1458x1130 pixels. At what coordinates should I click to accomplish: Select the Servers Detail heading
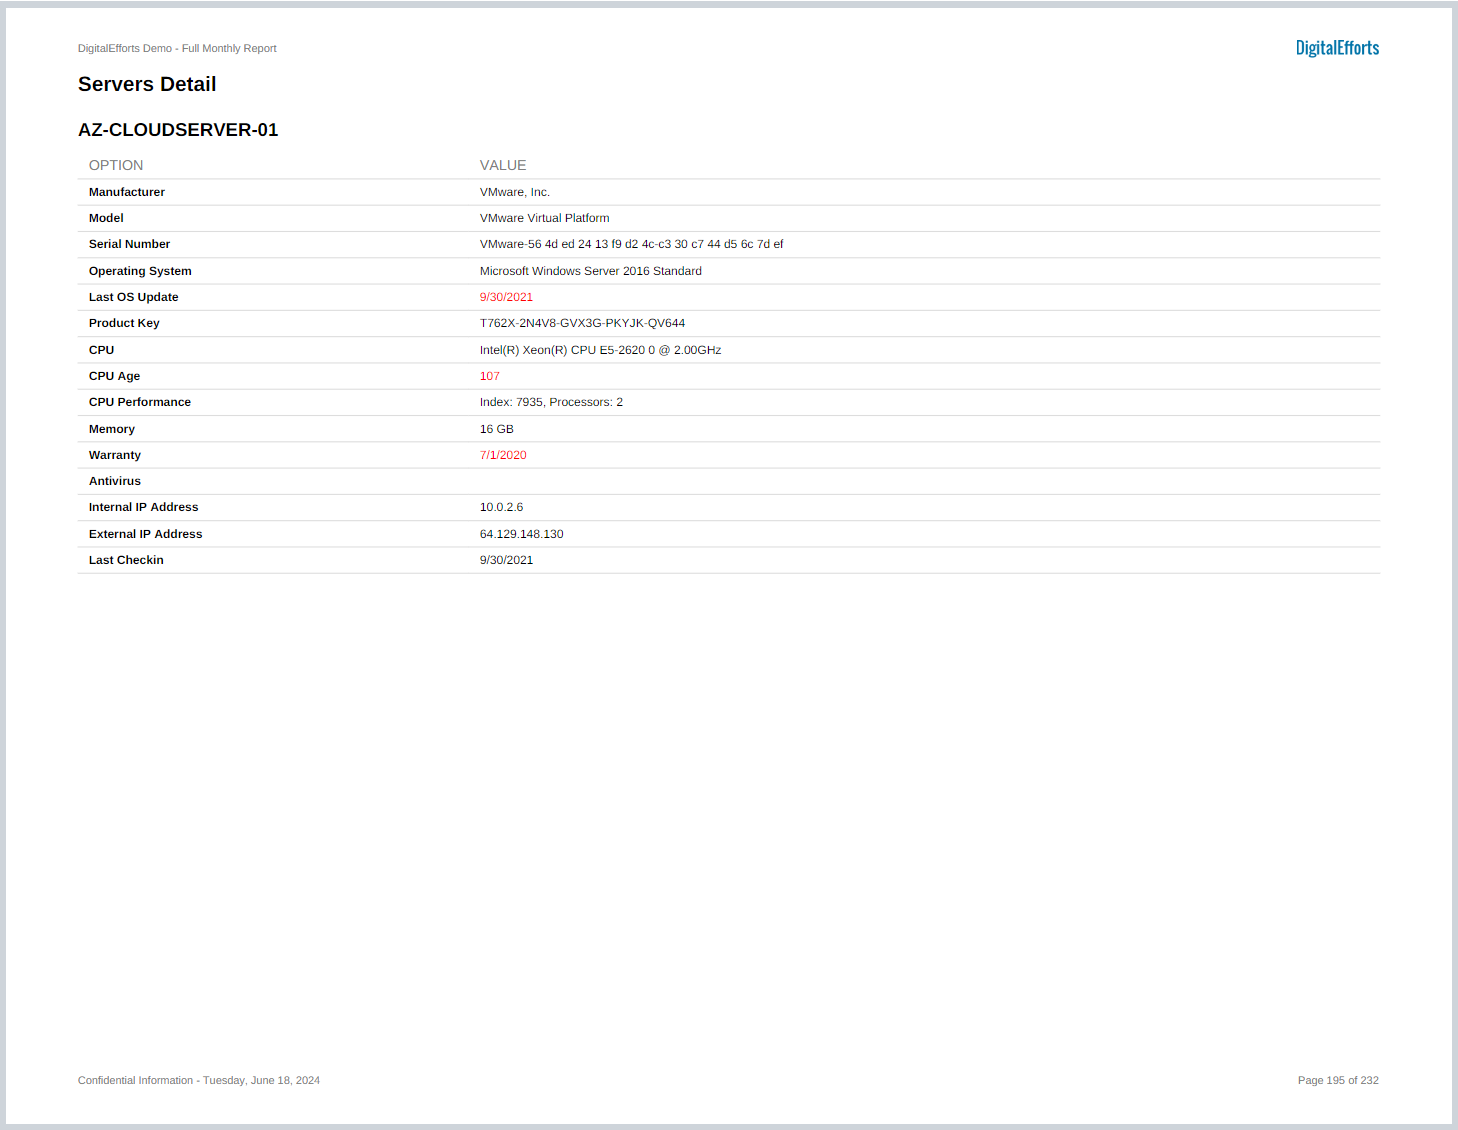coord(147,84)
